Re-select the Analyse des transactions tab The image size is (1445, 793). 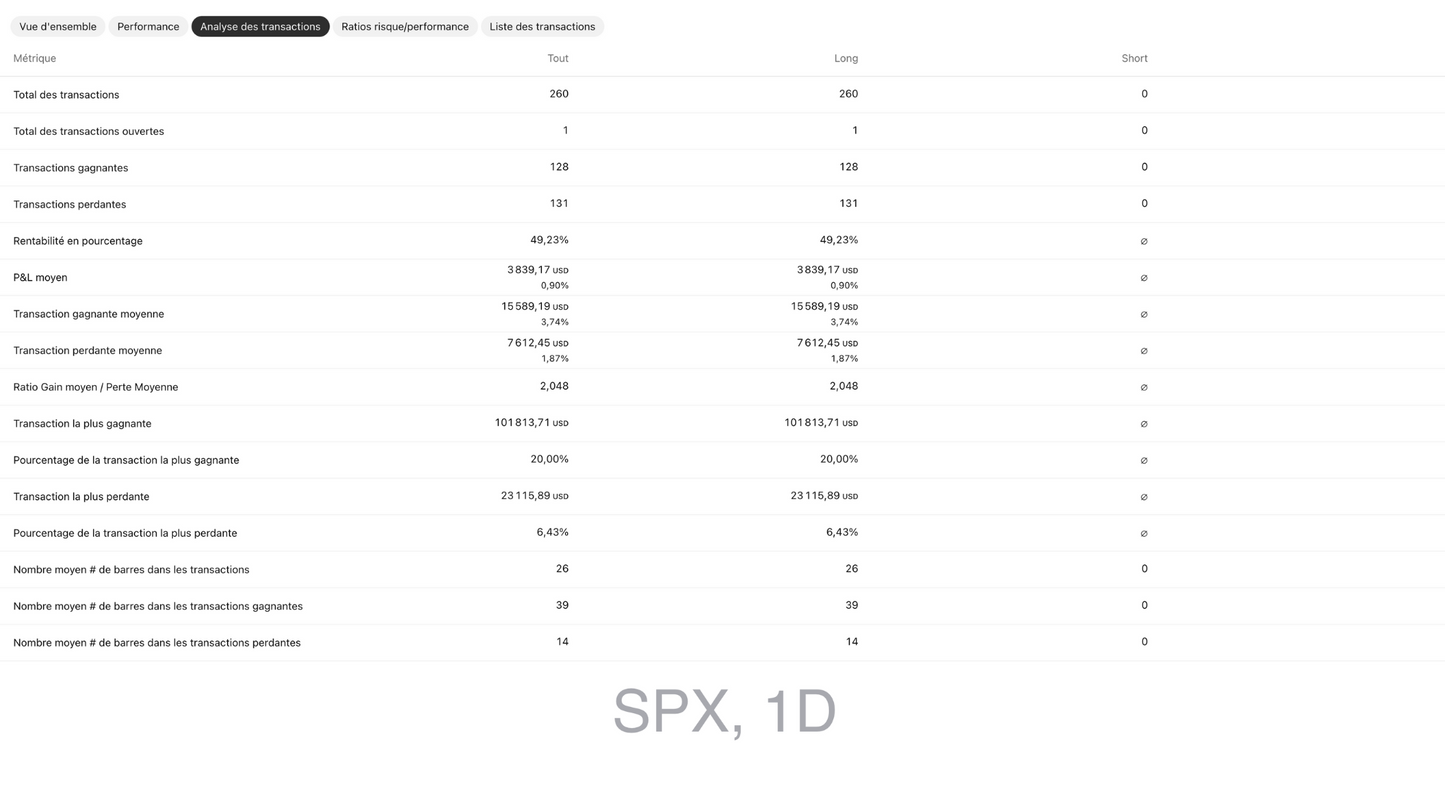coord(260,26)
